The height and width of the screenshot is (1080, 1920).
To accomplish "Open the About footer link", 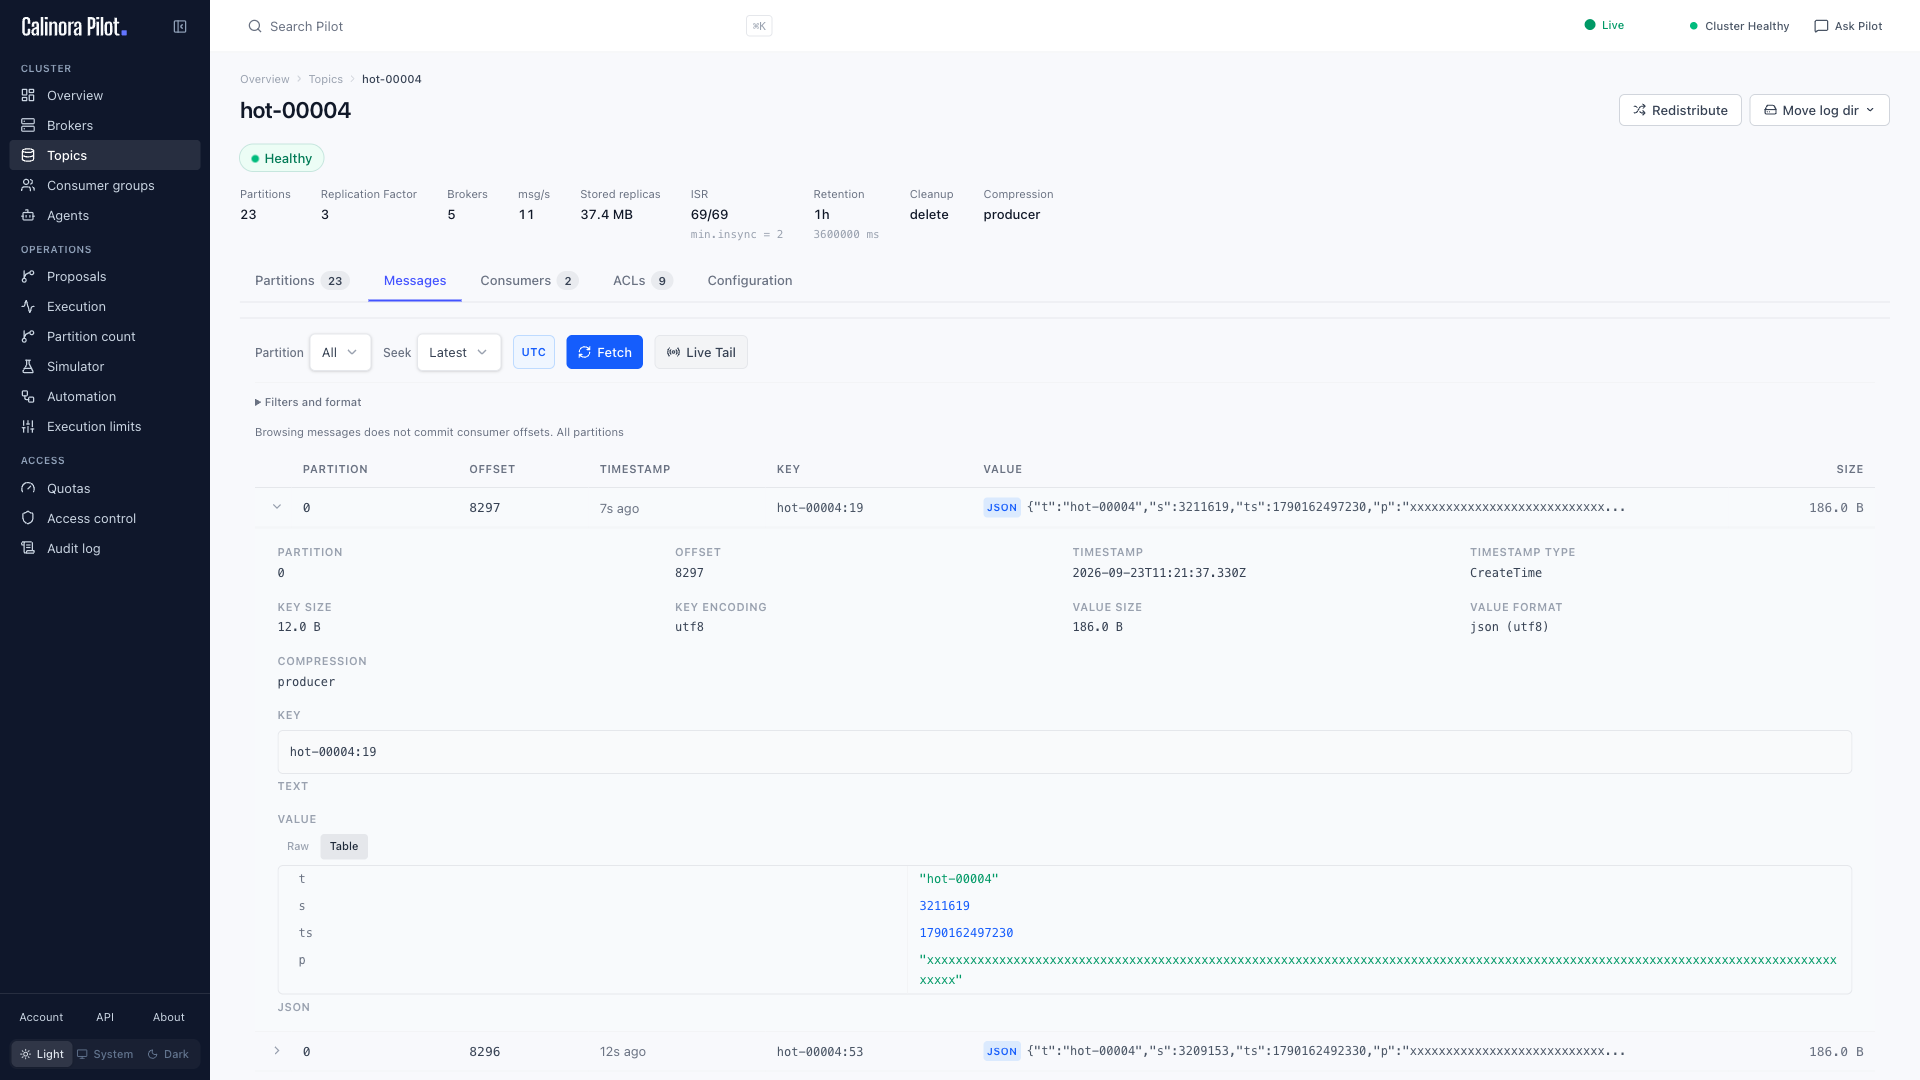I will pos(169,1017).
